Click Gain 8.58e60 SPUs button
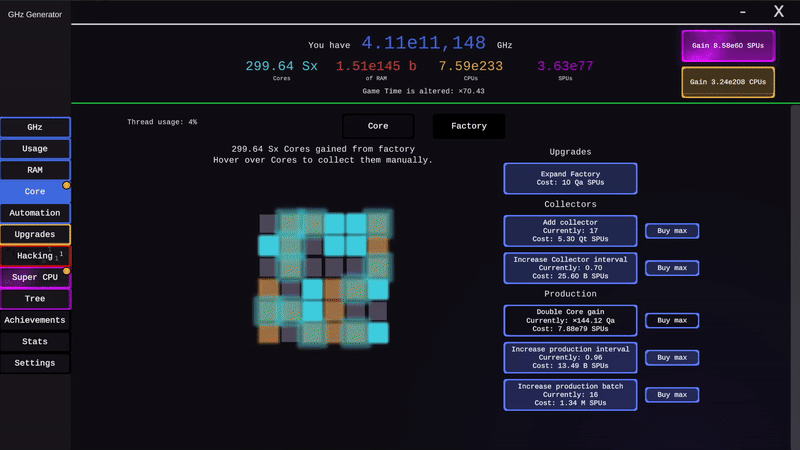Screen dimensions: 800x450 728,46
